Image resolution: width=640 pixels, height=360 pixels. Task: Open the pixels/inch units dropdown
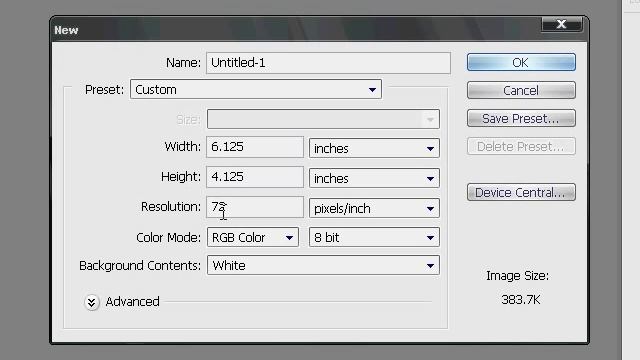374,208
